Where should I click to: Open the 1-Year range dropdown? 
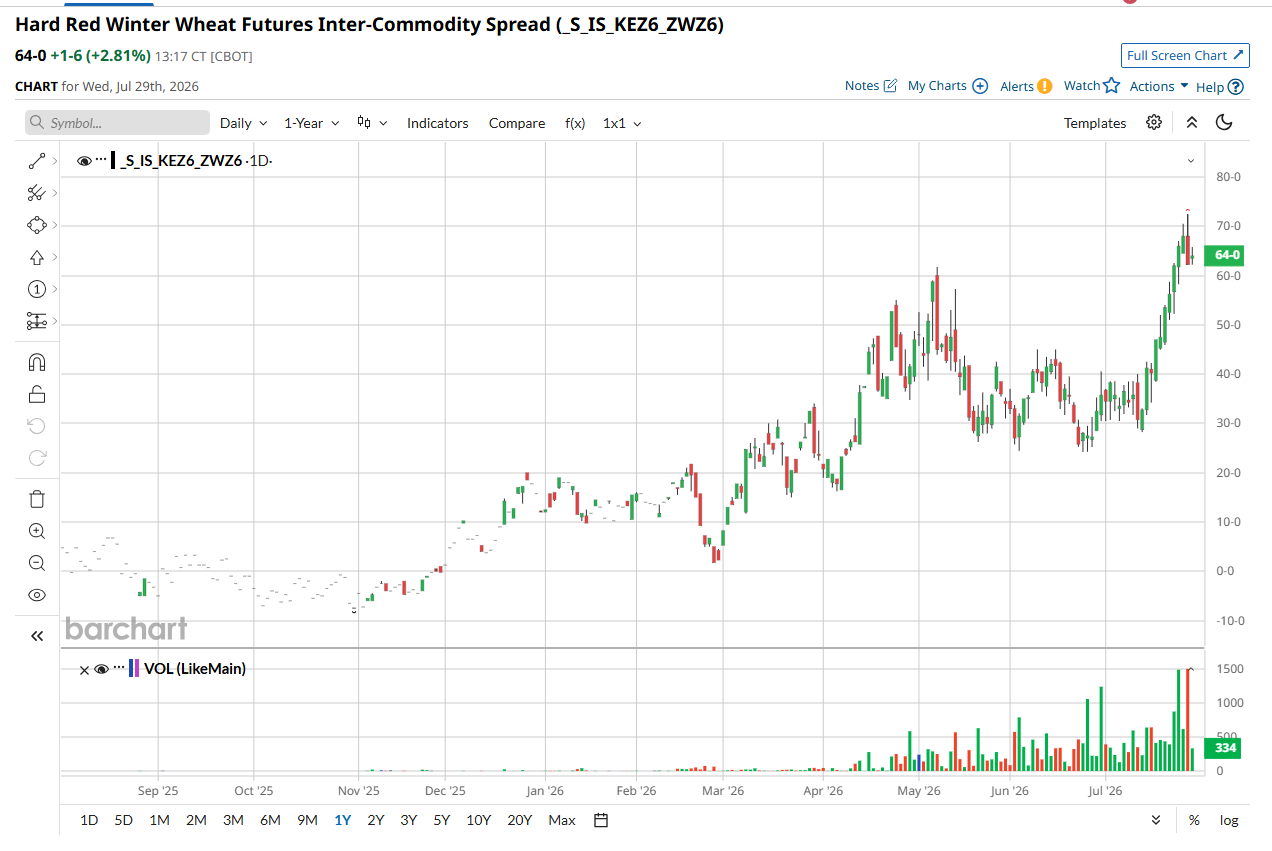coord(311,123)
